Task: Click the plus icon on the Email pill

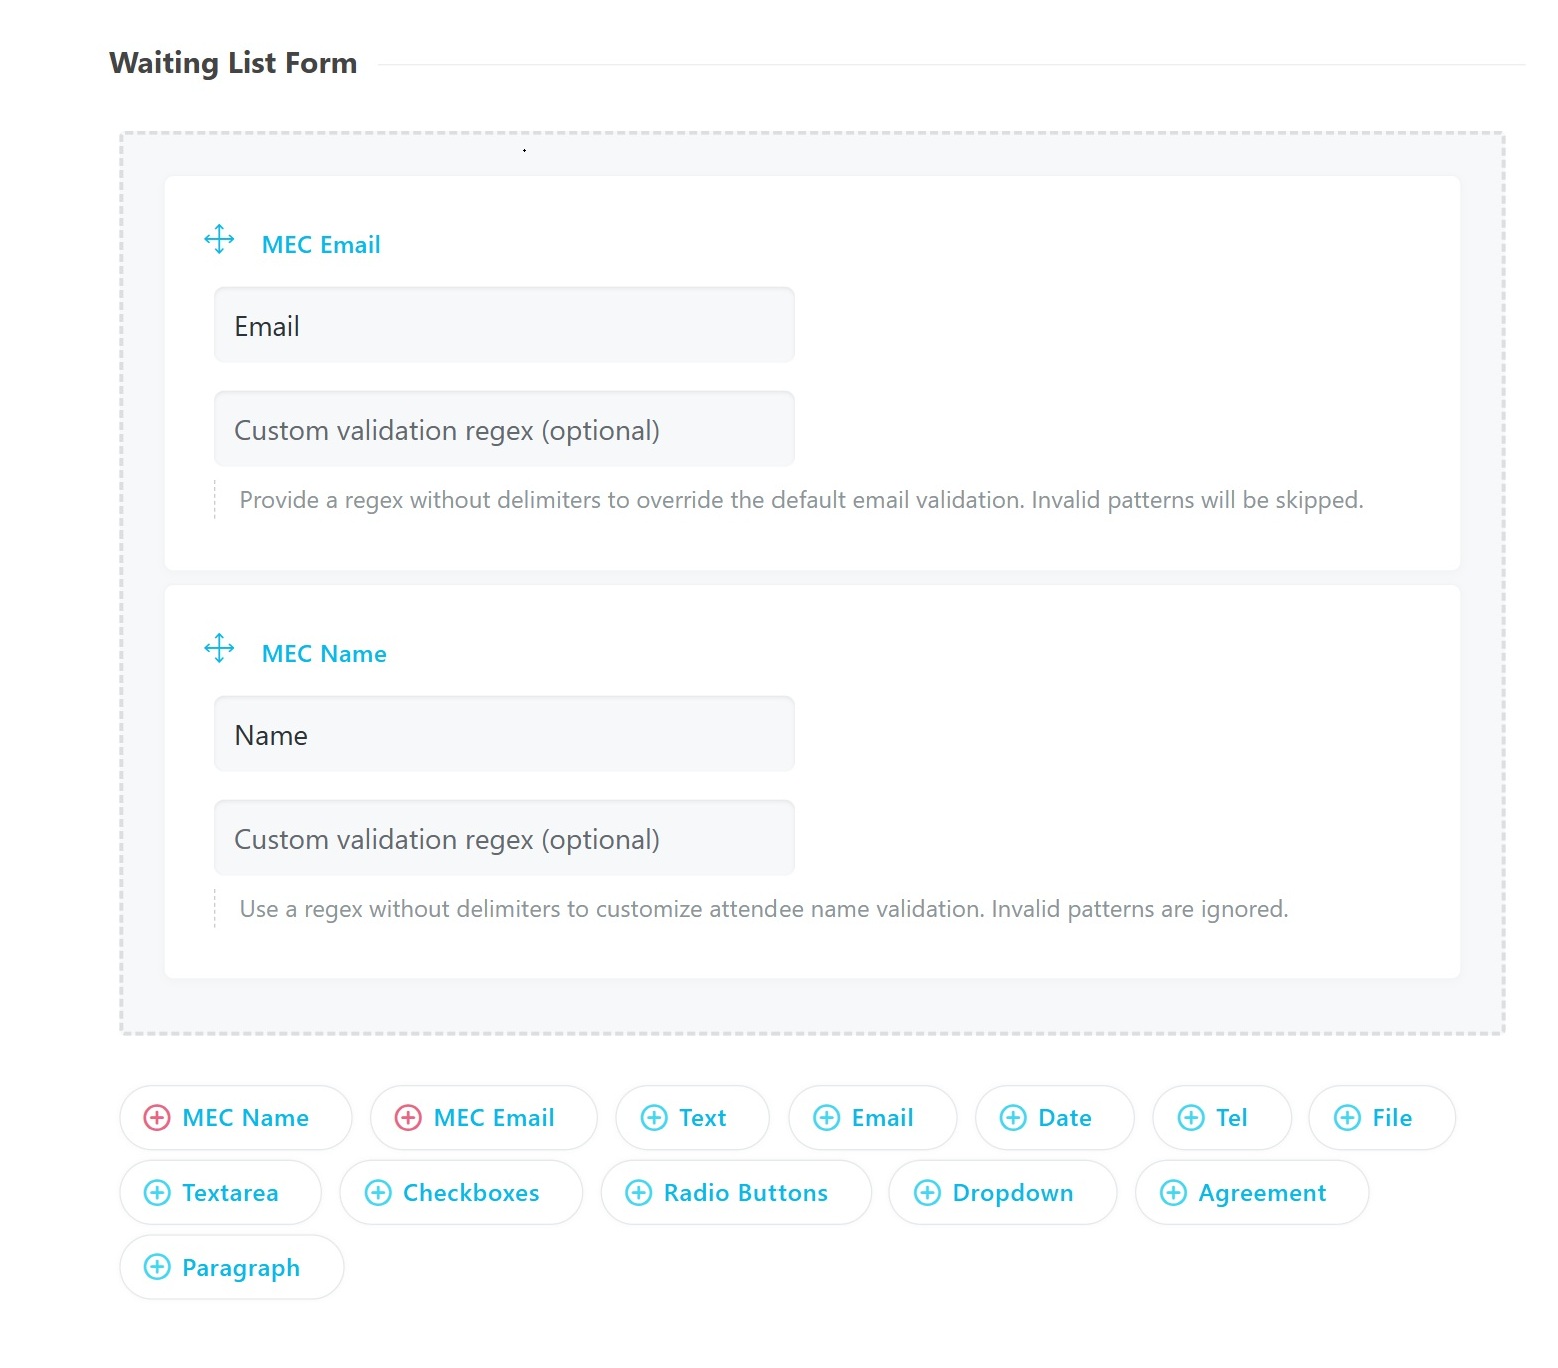Action: tap(827, 1118)
